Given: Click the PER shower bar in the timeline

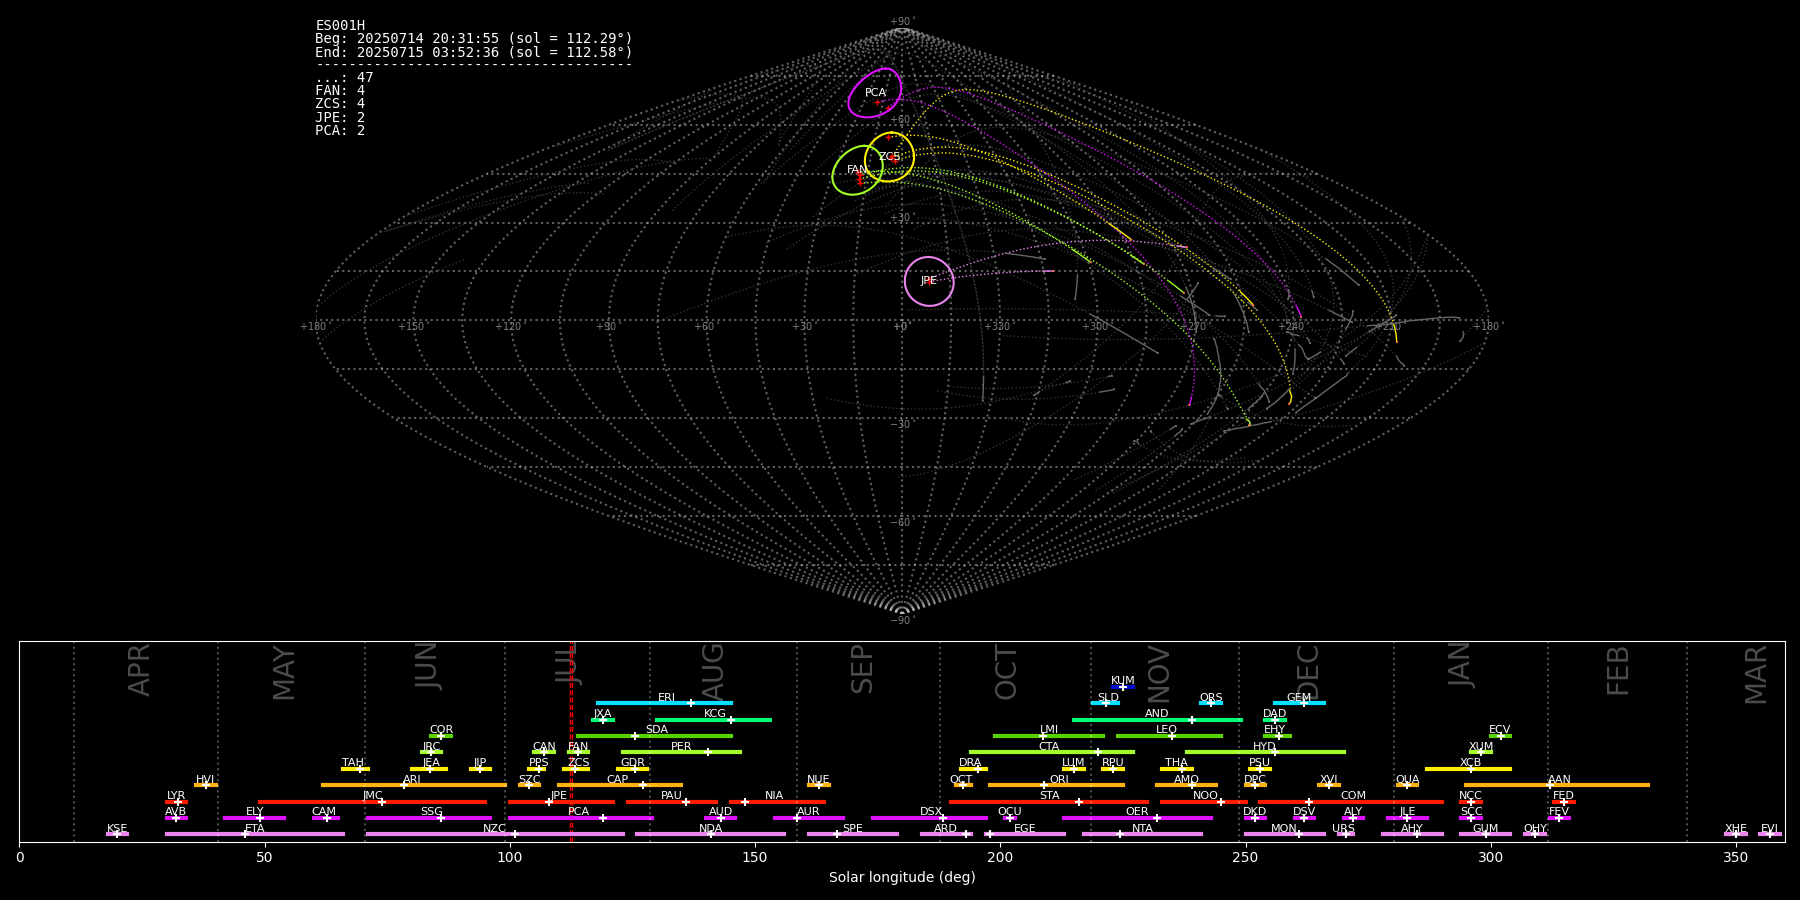Looking at the screenshot, I should pyautogui.click(x=681, y=752).
